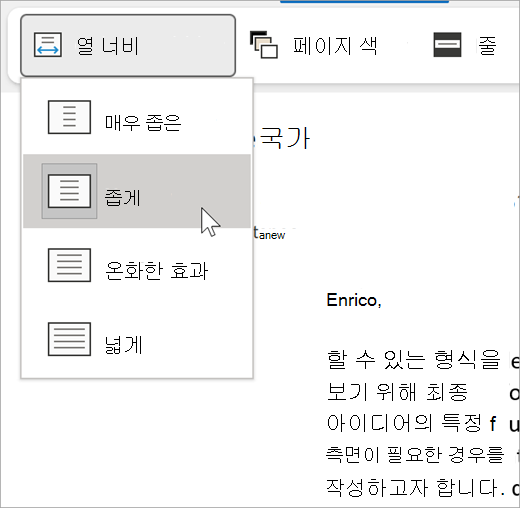
Task: Click the 넓게 wide column icon
Action: pos(69,339)
